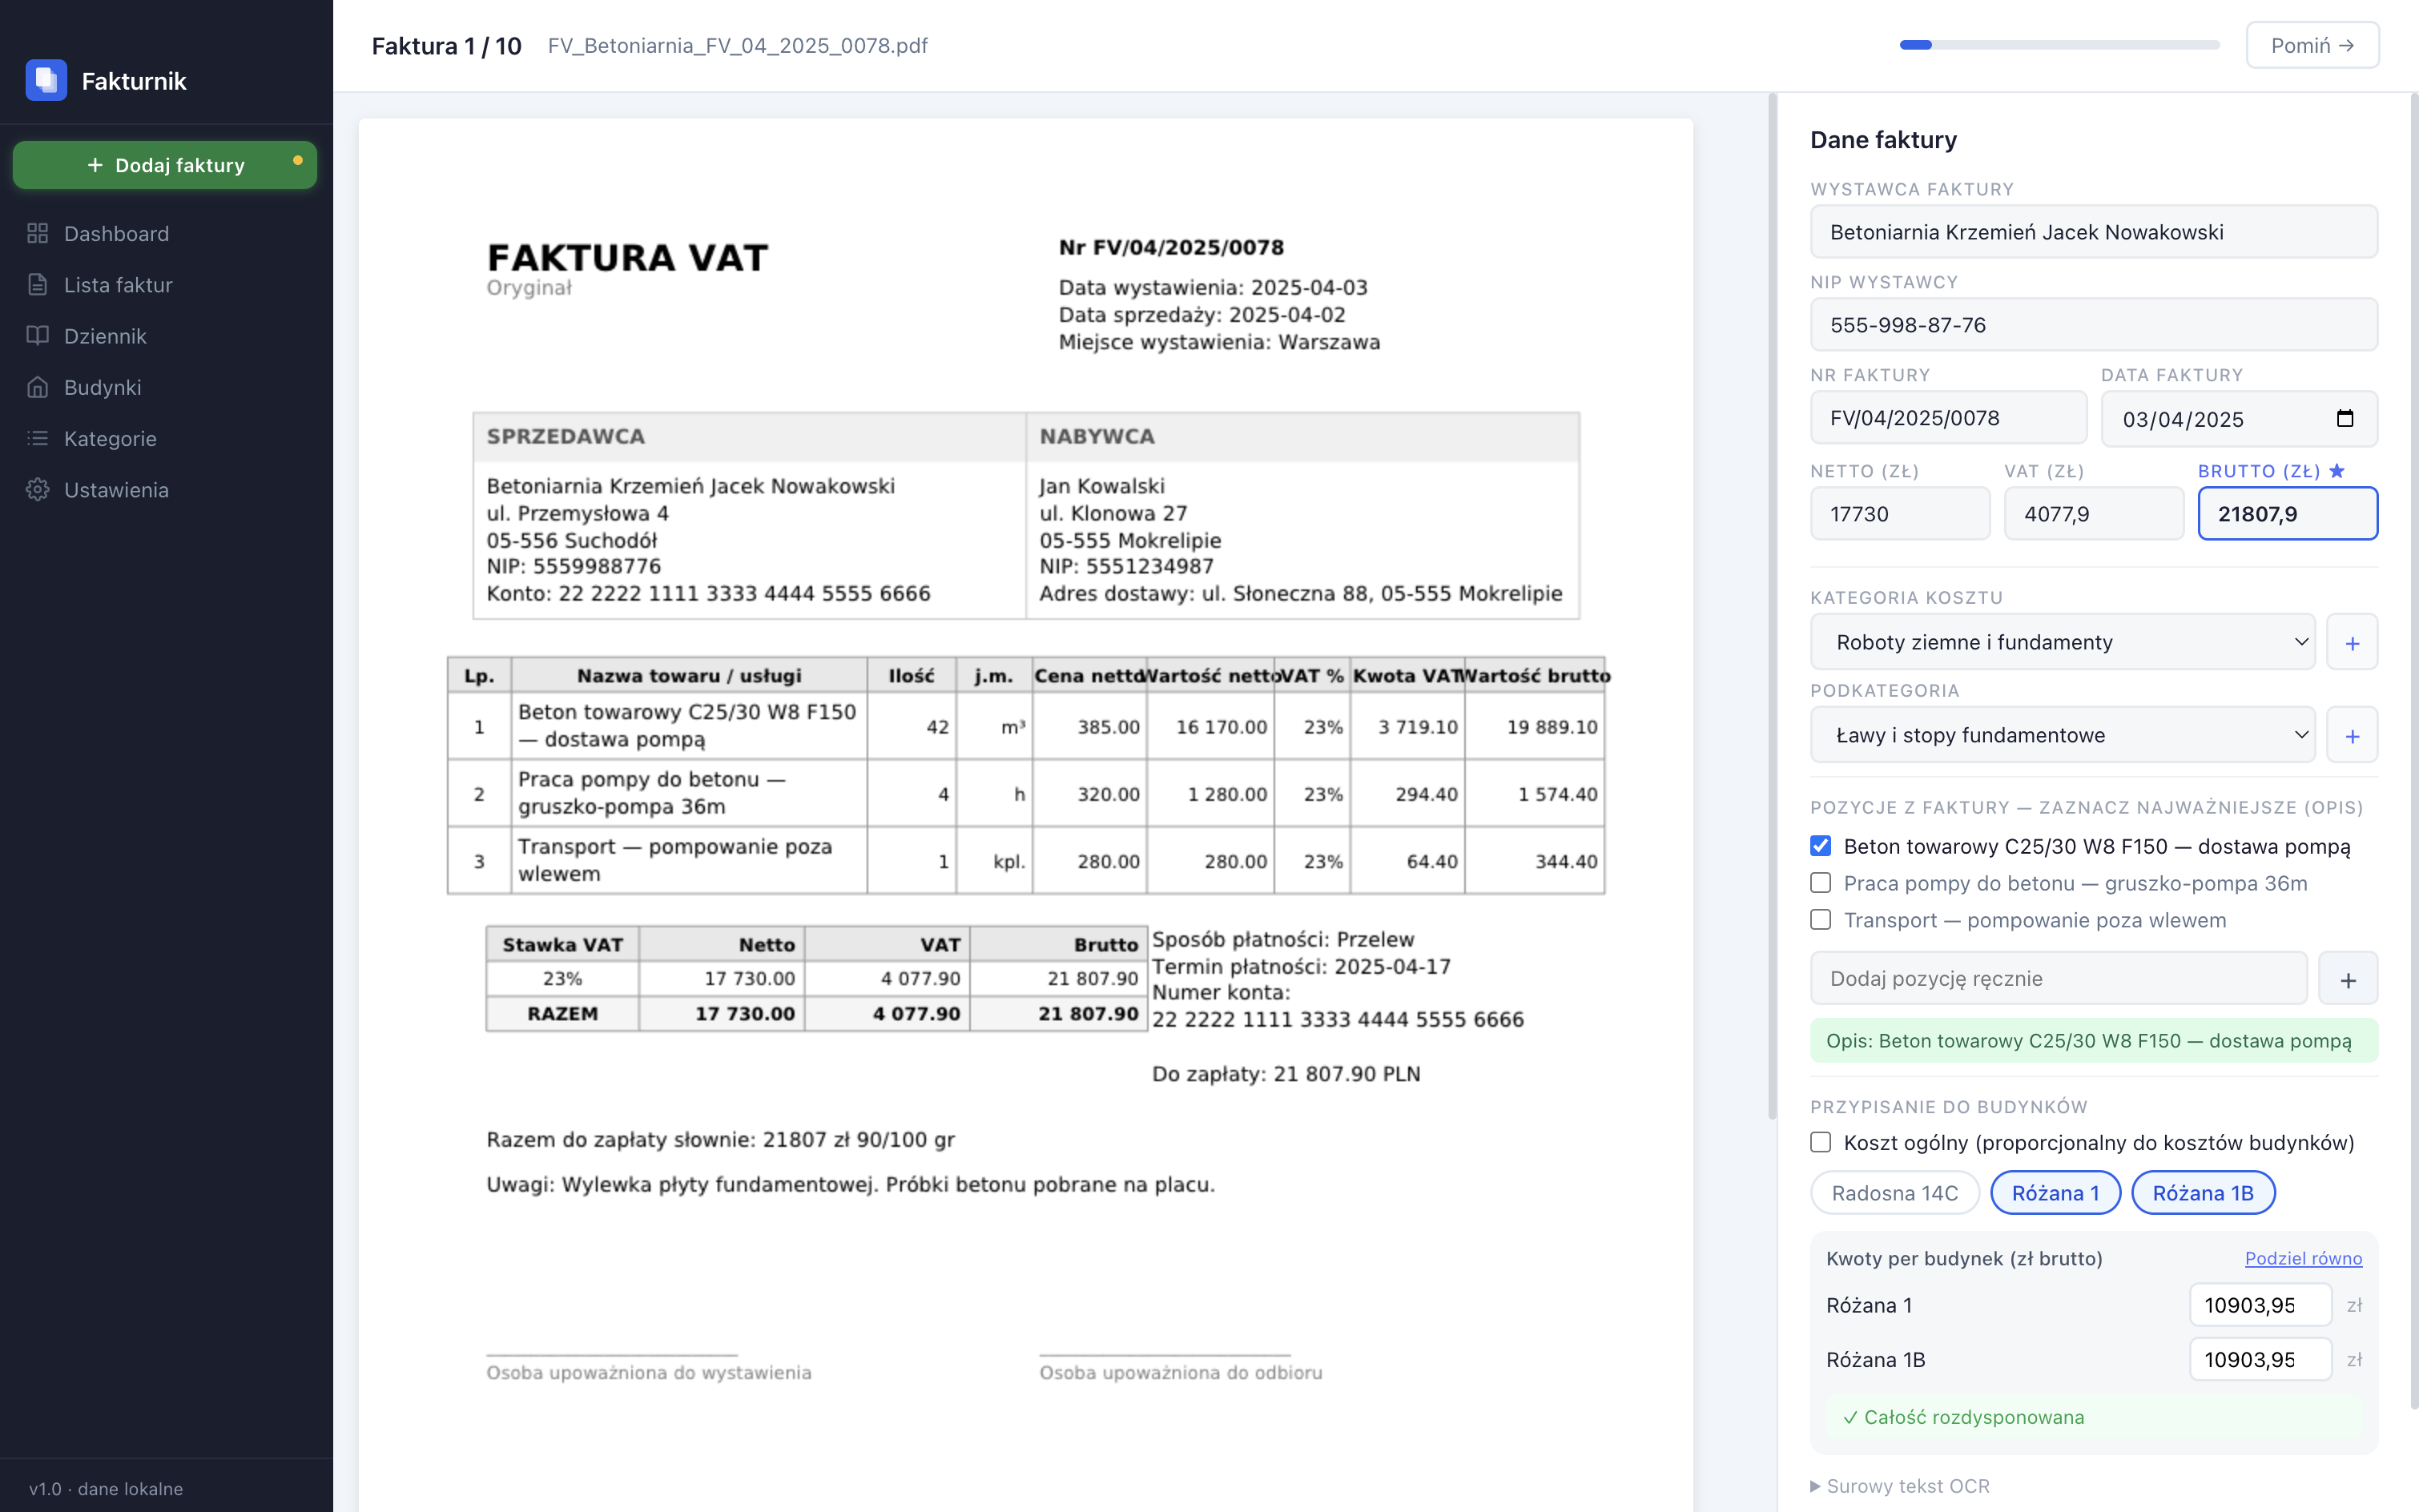Click the RAZEM 21 807.90 total cell
Image resolution: width=2419 pixels, height=1512 pixels.
(1059, 1013)
